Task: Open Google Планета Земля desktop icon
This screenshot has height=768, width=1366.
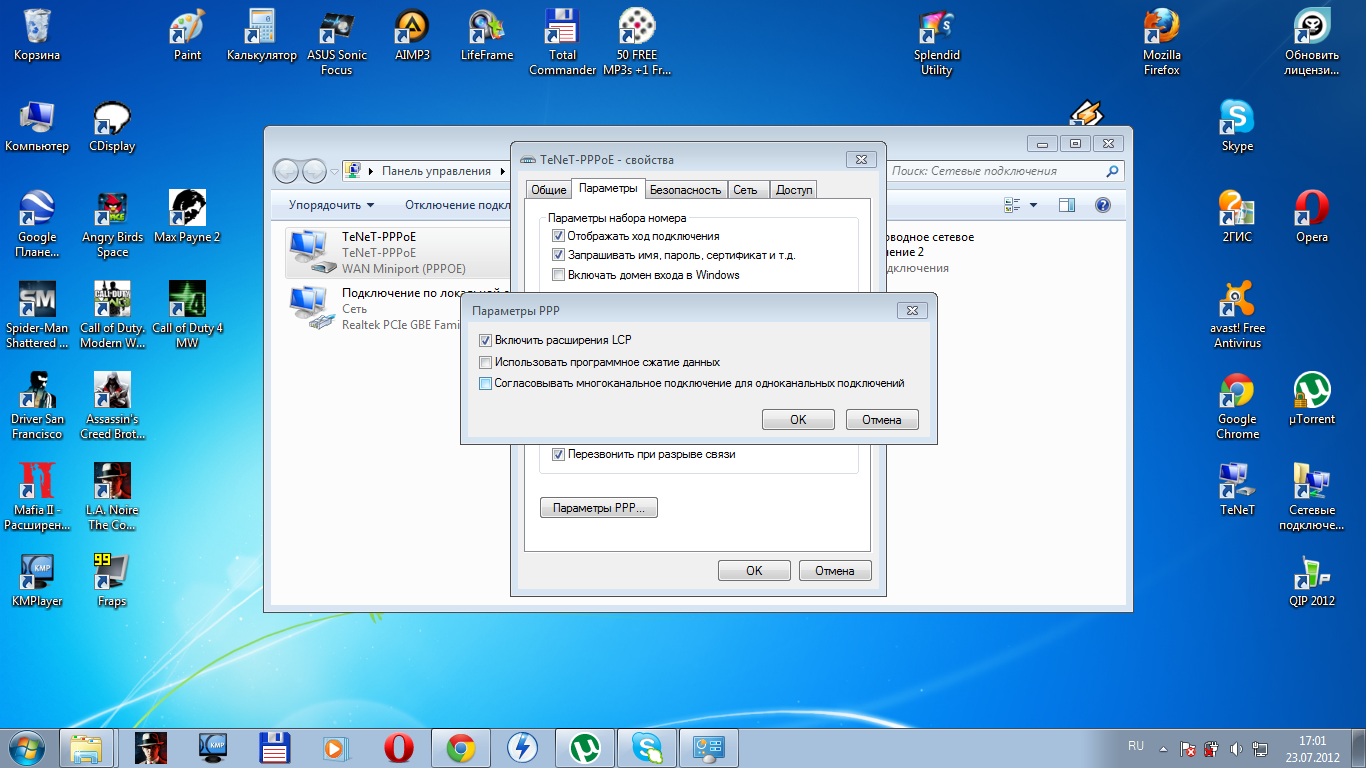Action: pyautogui.click(x=37, y=224)
